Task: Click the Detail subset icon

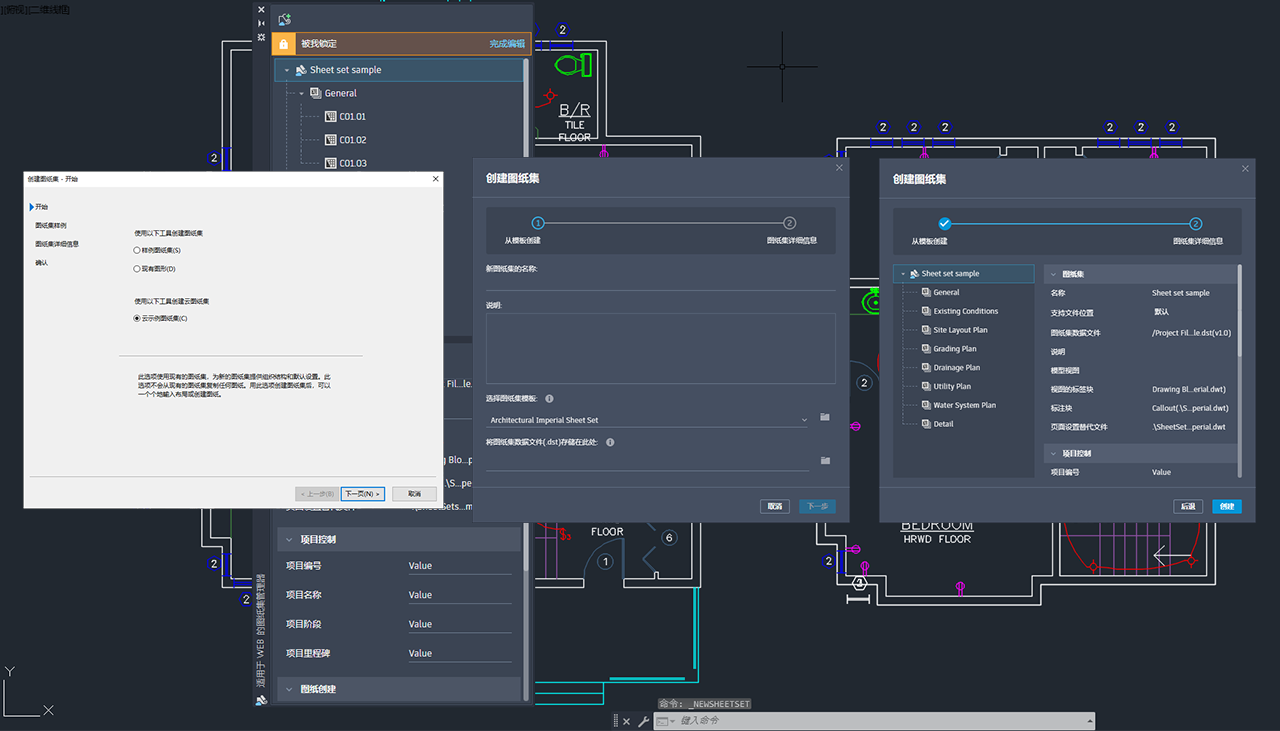Action: (925, 424)
